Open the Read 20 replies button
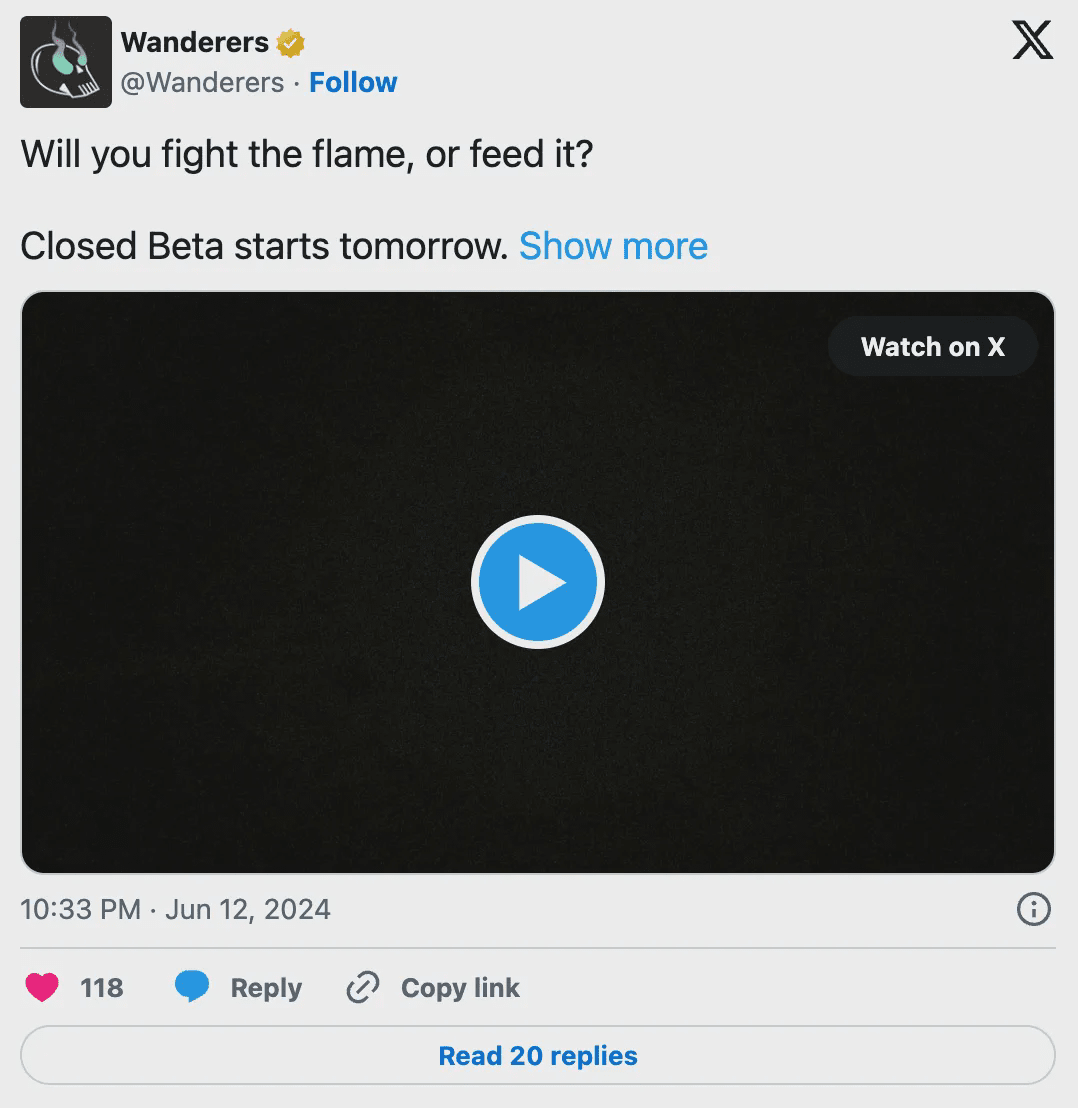Viewport: 1078px width, 1108px height. coord(538,1056)
